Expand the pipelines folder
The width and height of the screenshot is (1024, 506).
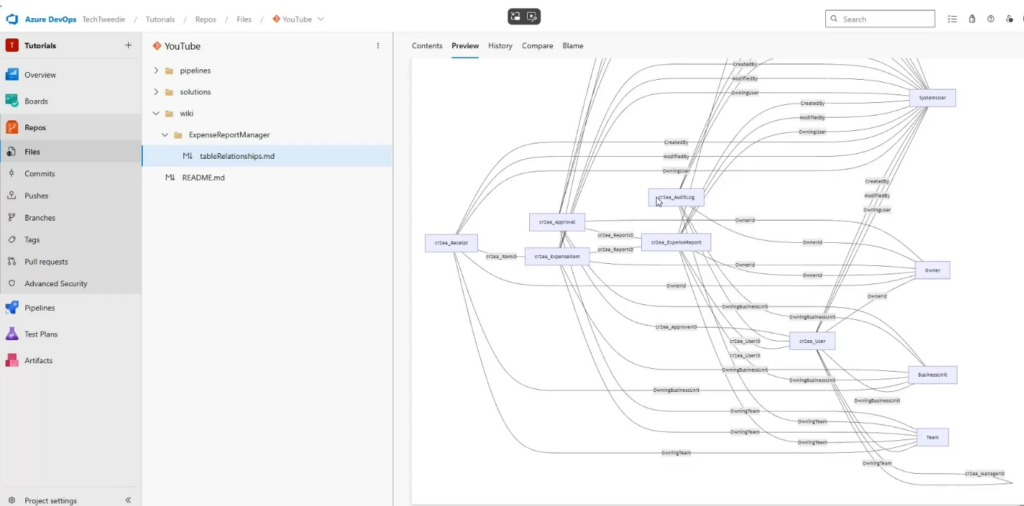(x=156, y=71)
